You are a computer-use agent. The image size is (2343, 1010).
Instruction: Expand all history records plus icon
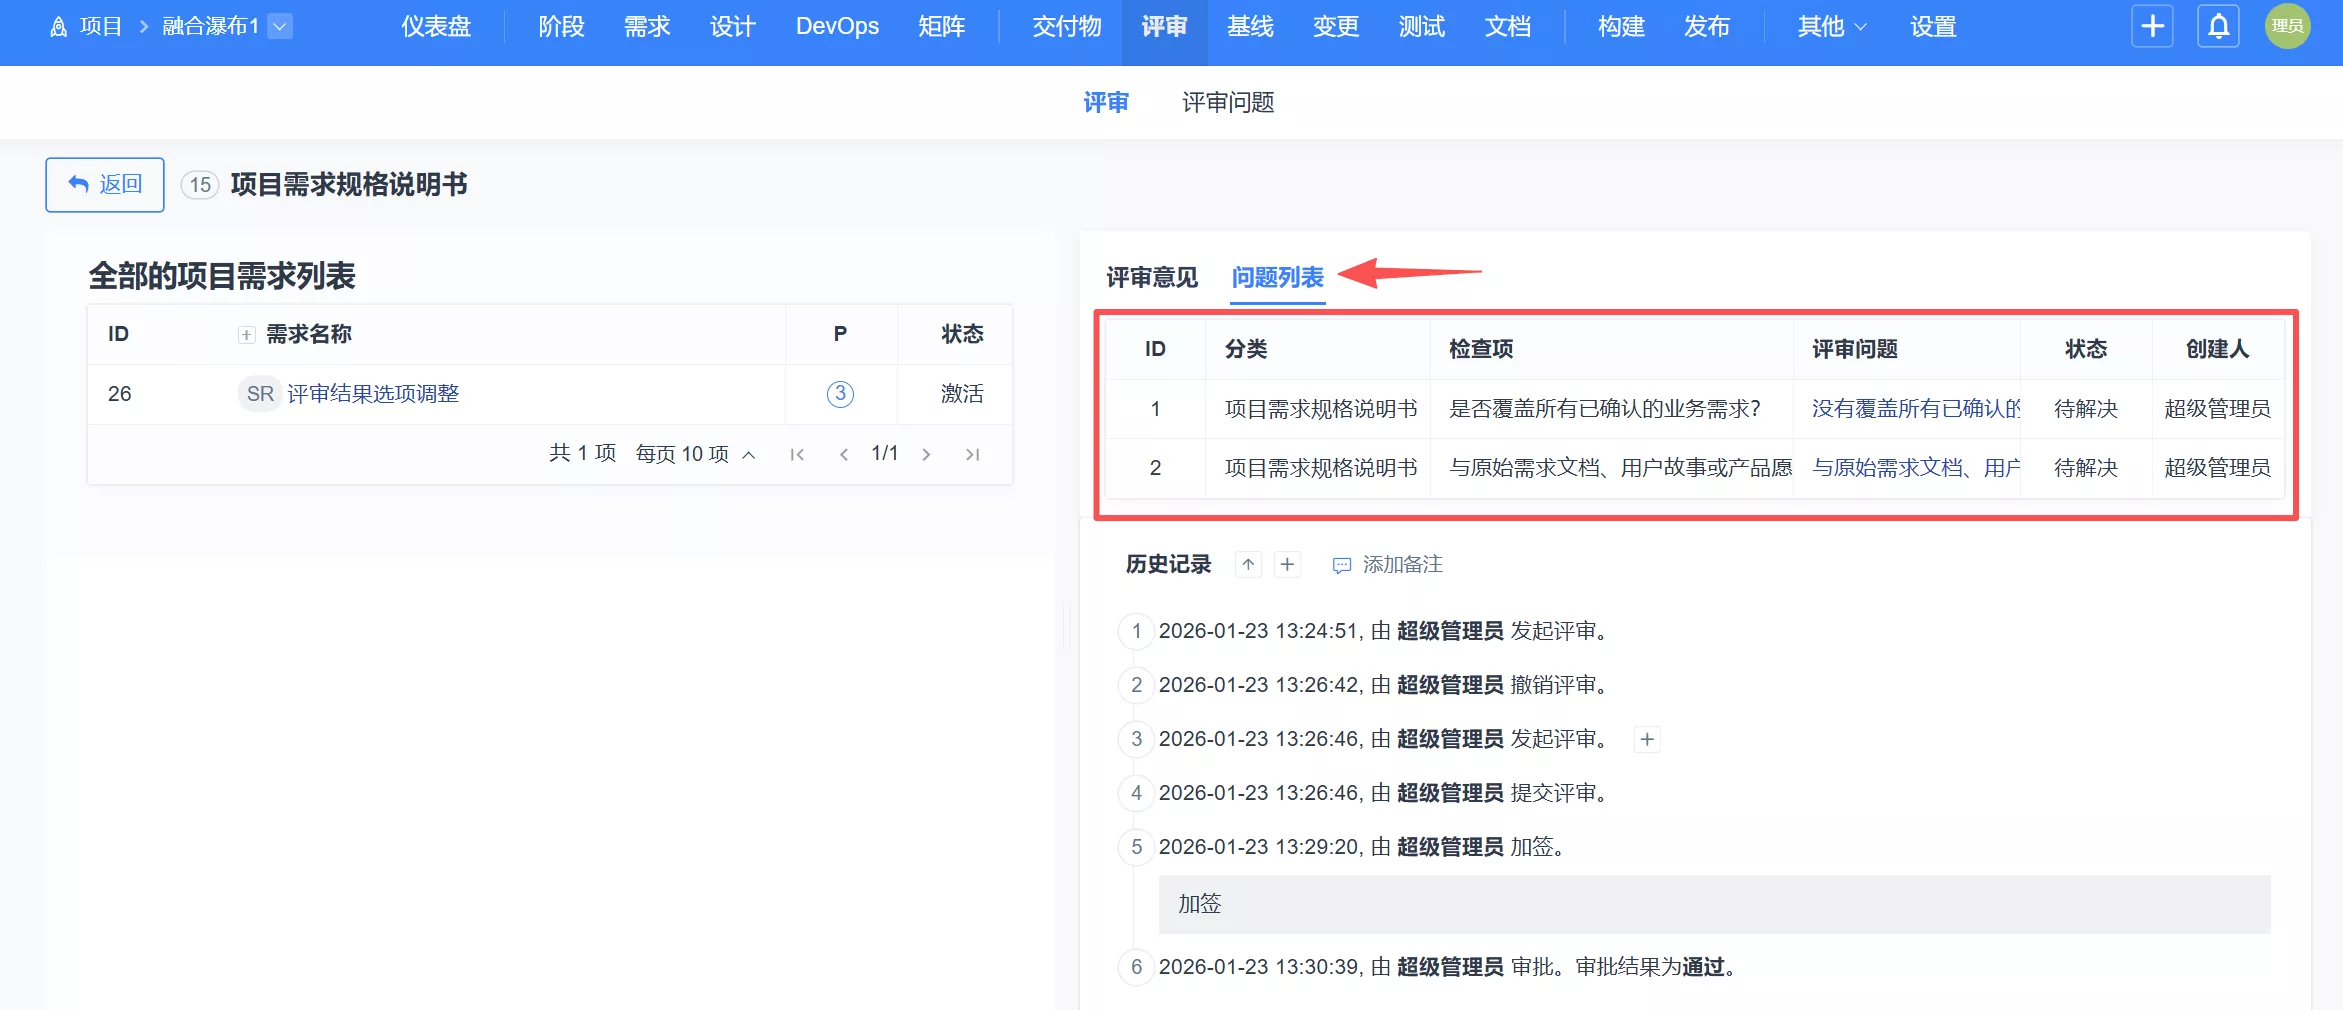click(x=1287, y=564)
